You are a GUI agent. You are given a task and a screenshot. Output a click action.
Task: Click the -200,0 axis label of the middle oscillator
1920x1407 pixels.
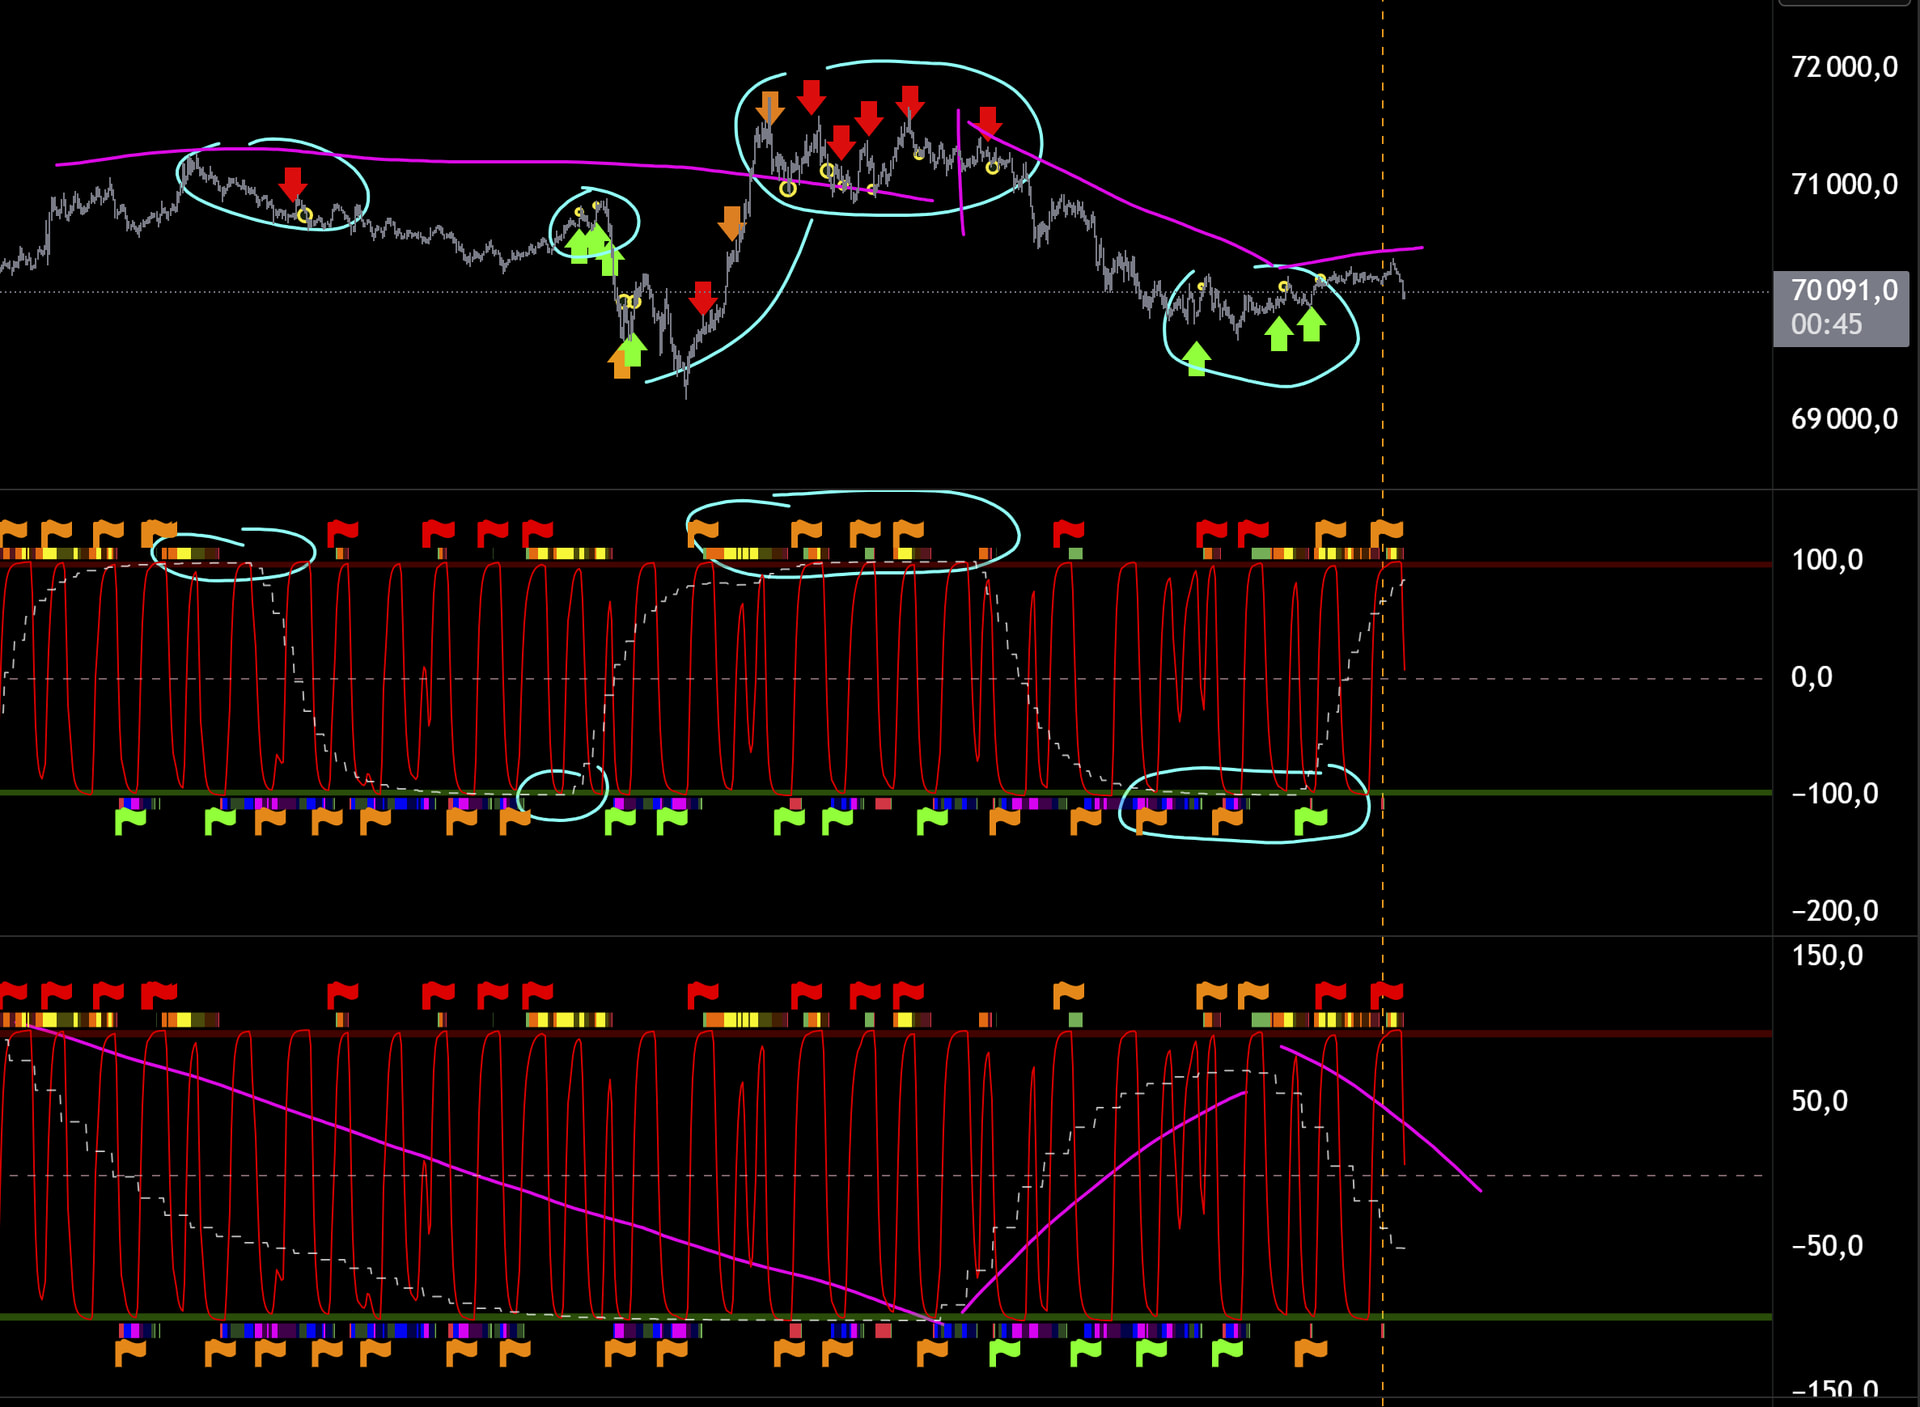tap(1834, 911)
